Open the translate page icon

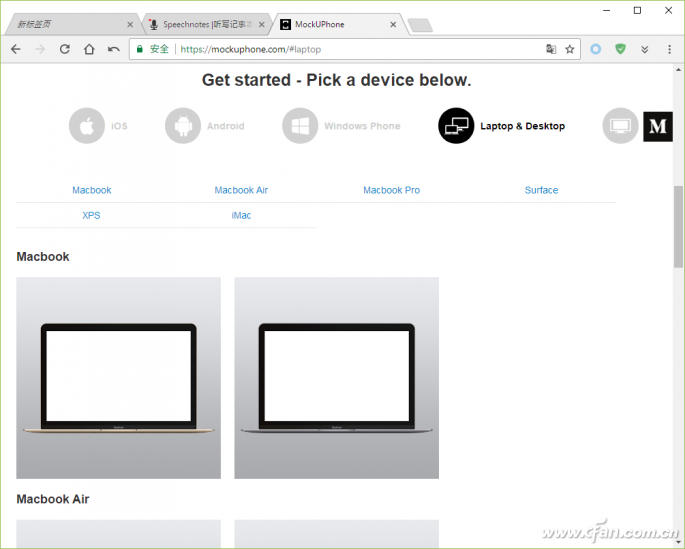coord(551,49)
